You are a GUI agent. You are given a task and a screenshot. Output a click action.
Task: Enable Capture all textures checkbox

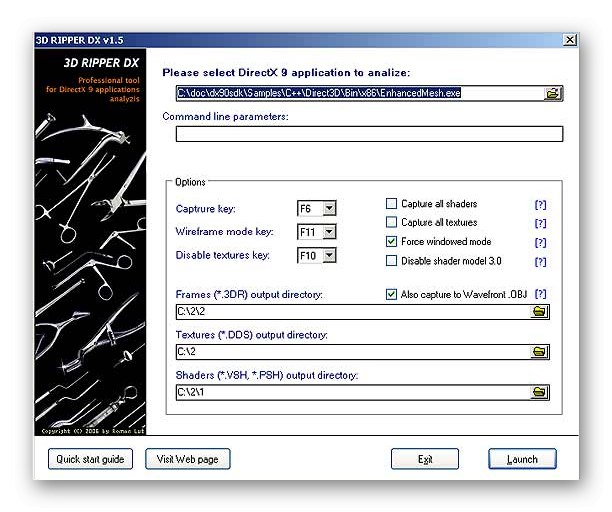[391, 222]
